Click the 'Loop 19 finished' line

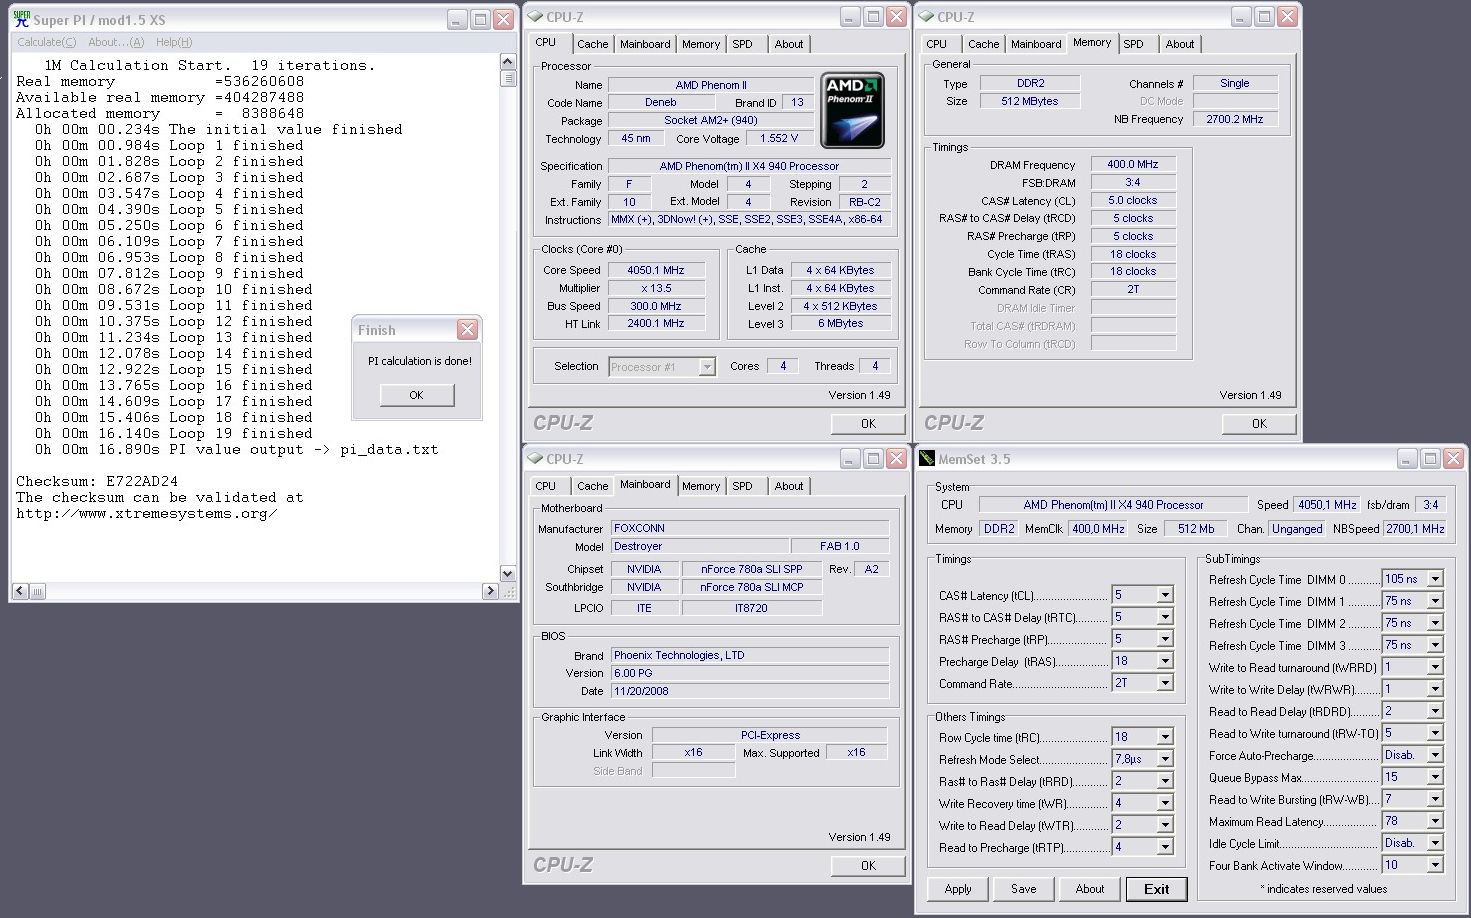[x=174, y=433]
